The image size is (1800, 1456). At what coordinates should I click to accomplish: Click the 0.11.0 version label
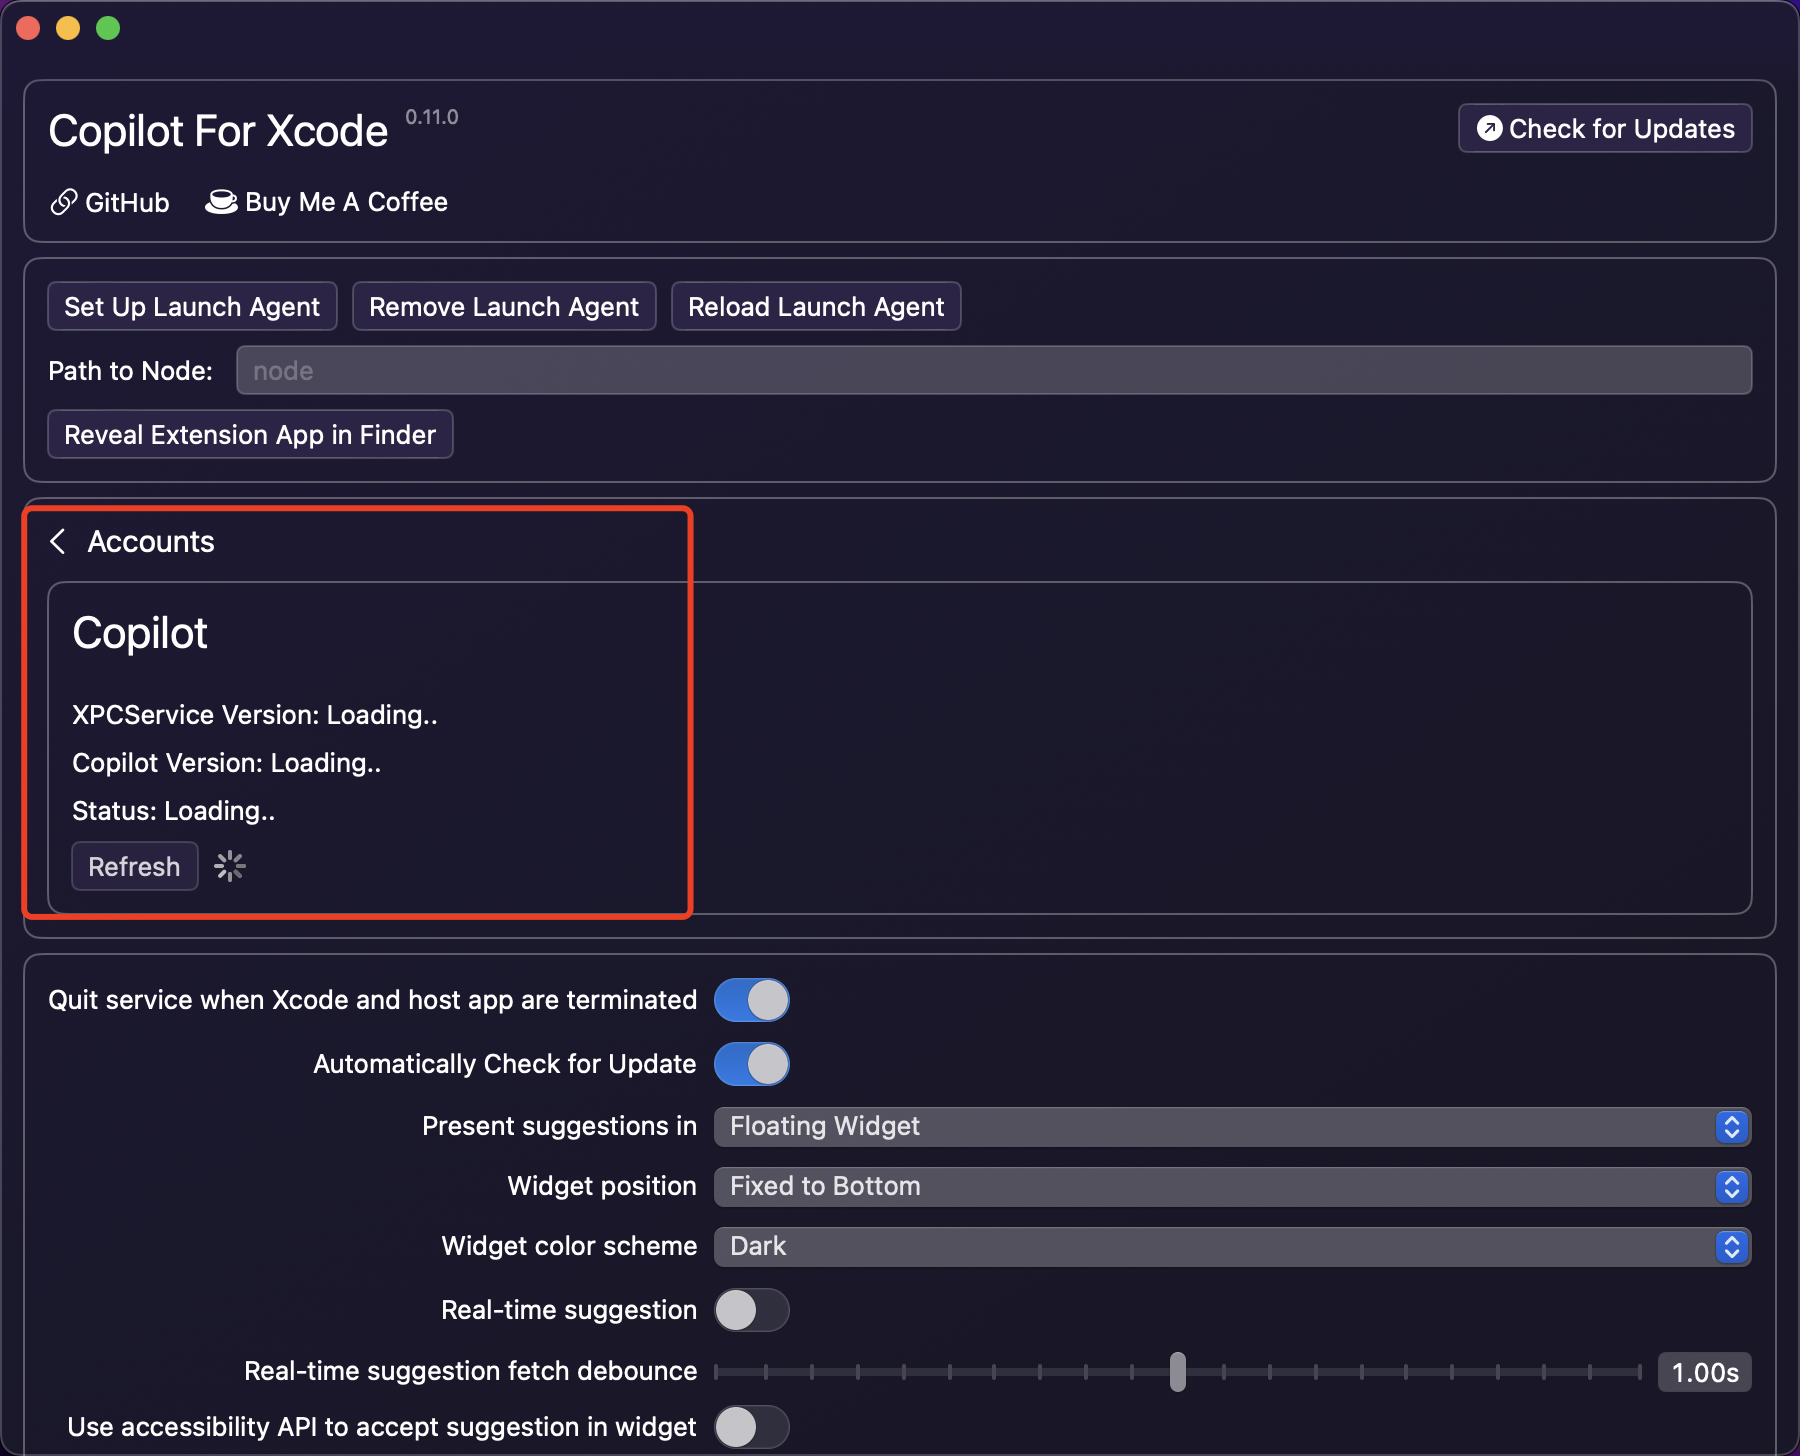[x=432, y=117]
